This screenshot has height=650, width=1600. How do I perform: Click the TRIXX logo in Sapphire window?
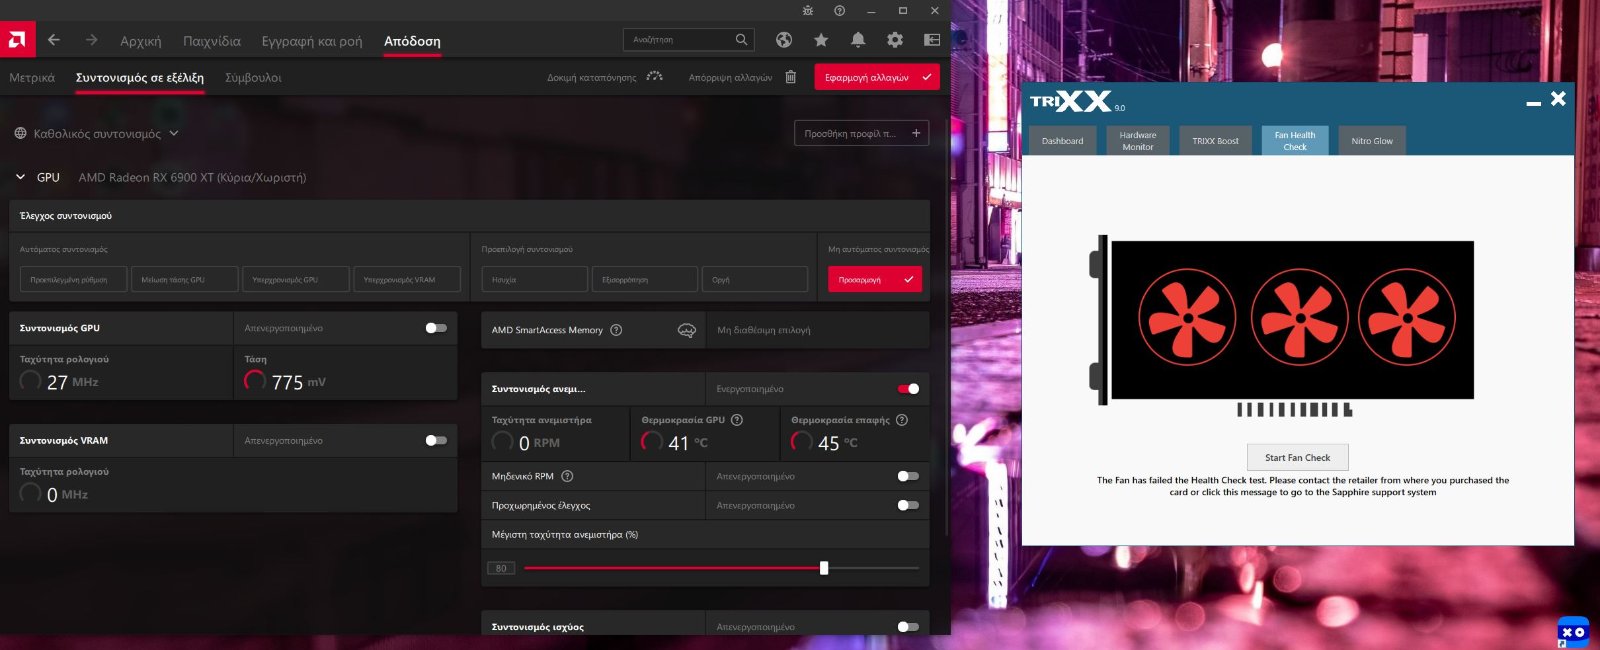coord(1071,101)
